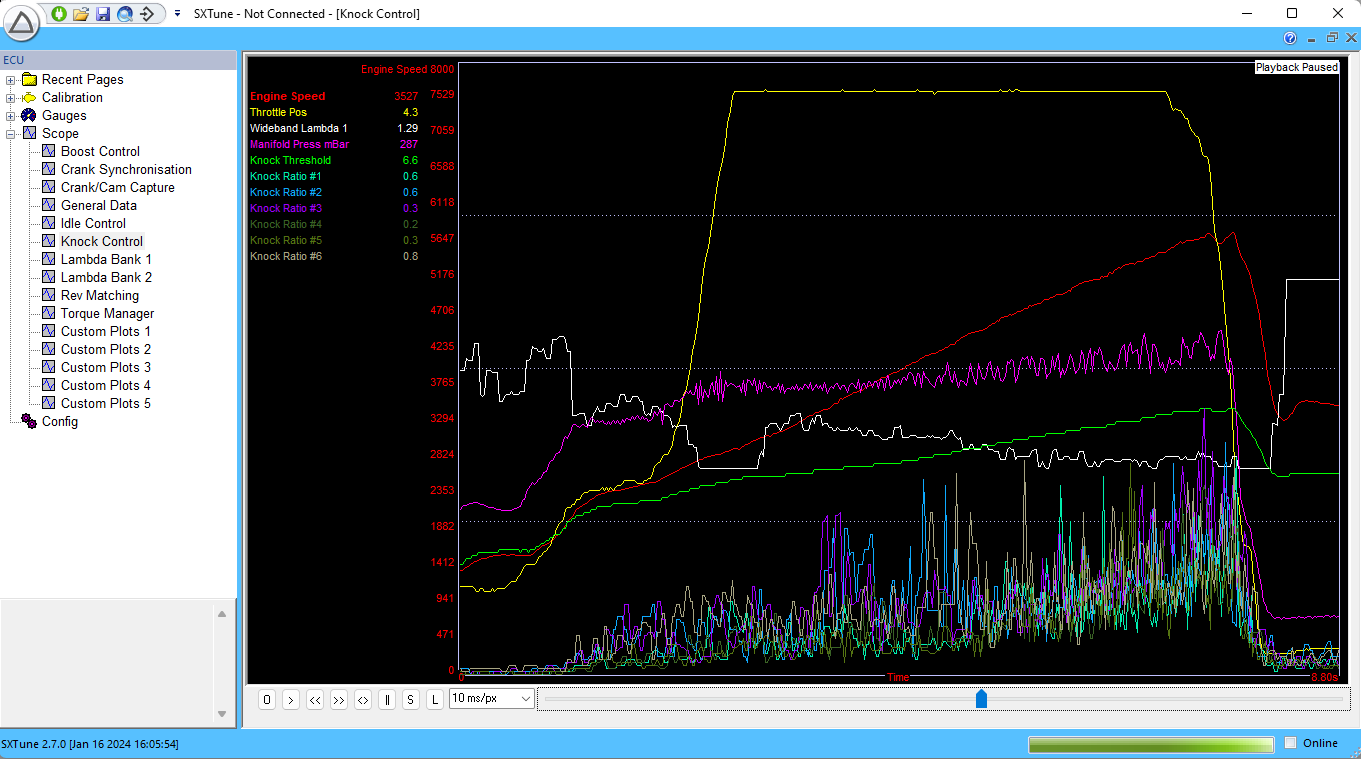
Task: Select the Knock Control tree item
Action: coord(101,242)
